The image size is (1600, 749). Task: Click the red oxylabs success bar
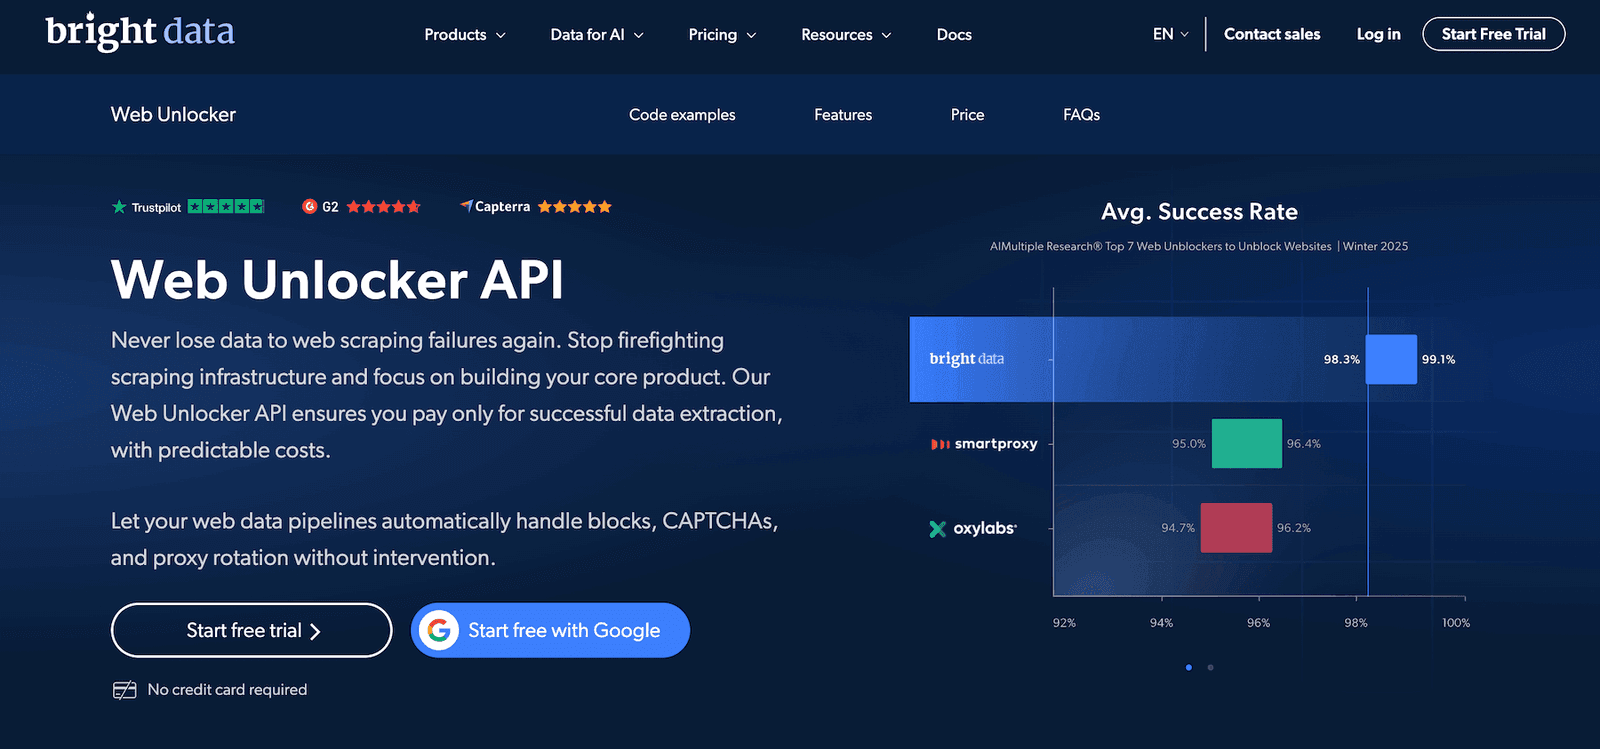pos(1236,528)
